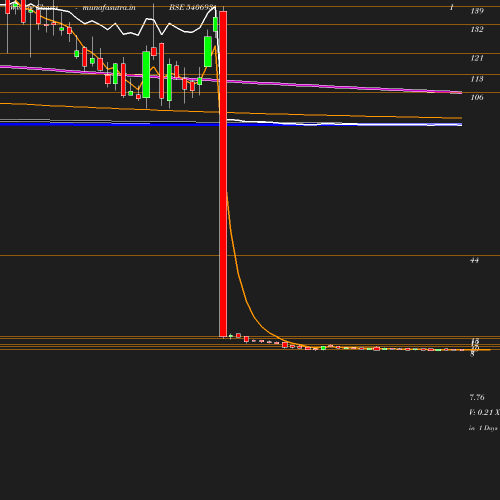500x500 pixels.
Task: Click the V: 0.21 X volume text
Action: pos(484,412)
